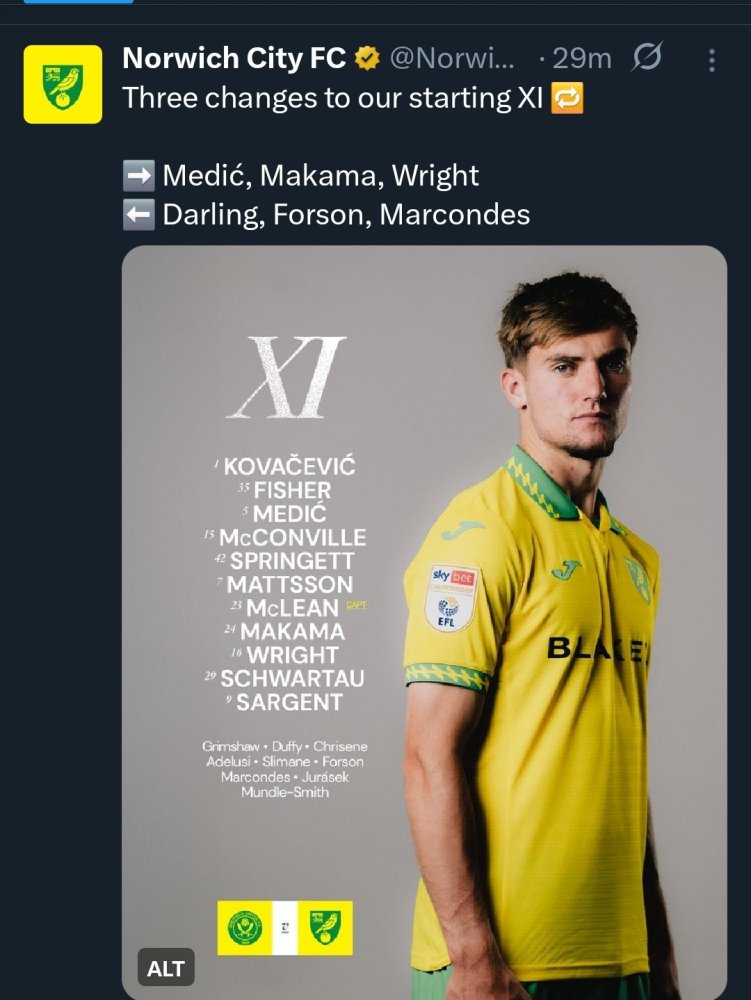
Task: Click the large XI heading on graphic
Action: (x=288, y=377)
